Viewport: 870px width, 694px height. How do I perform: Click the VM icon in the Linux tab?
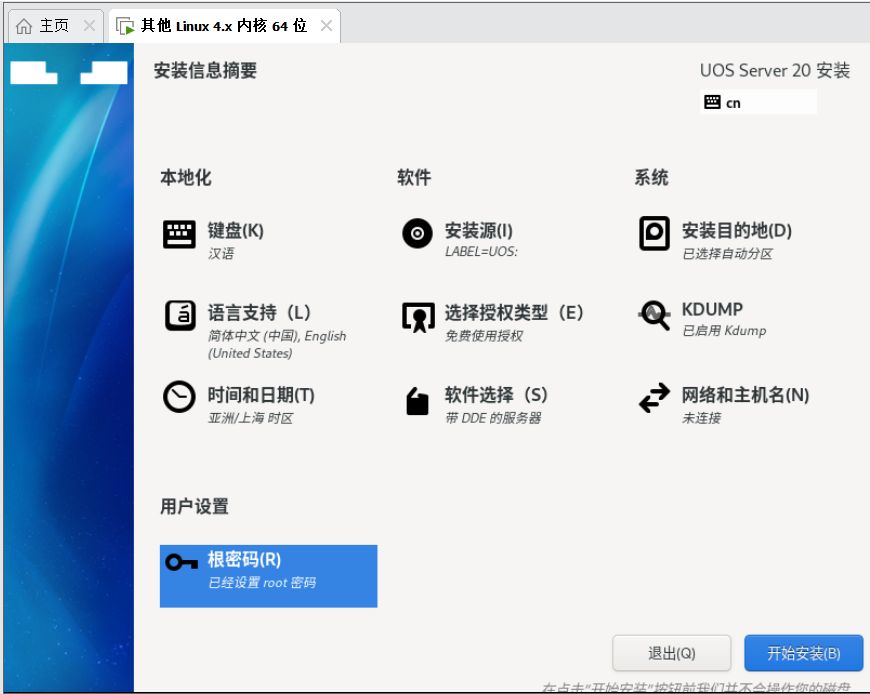pos(125,26)
